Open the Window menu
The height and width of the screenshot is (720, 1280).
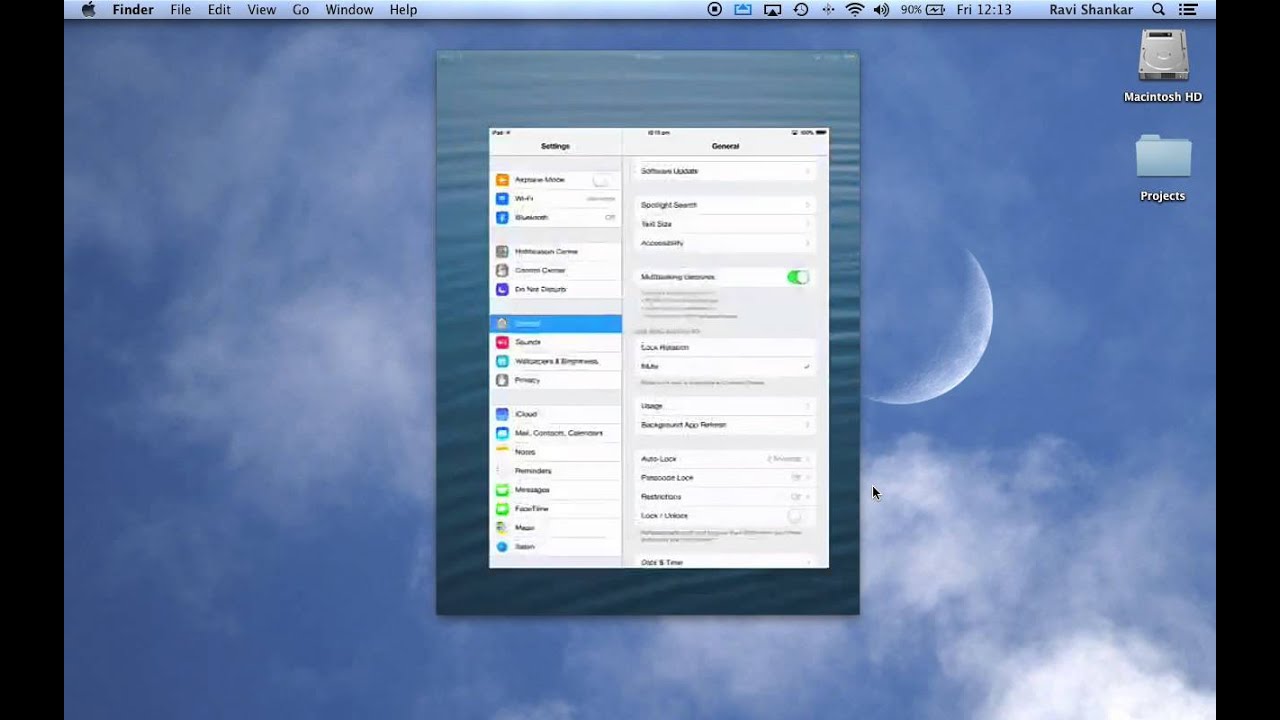[350, 10]
